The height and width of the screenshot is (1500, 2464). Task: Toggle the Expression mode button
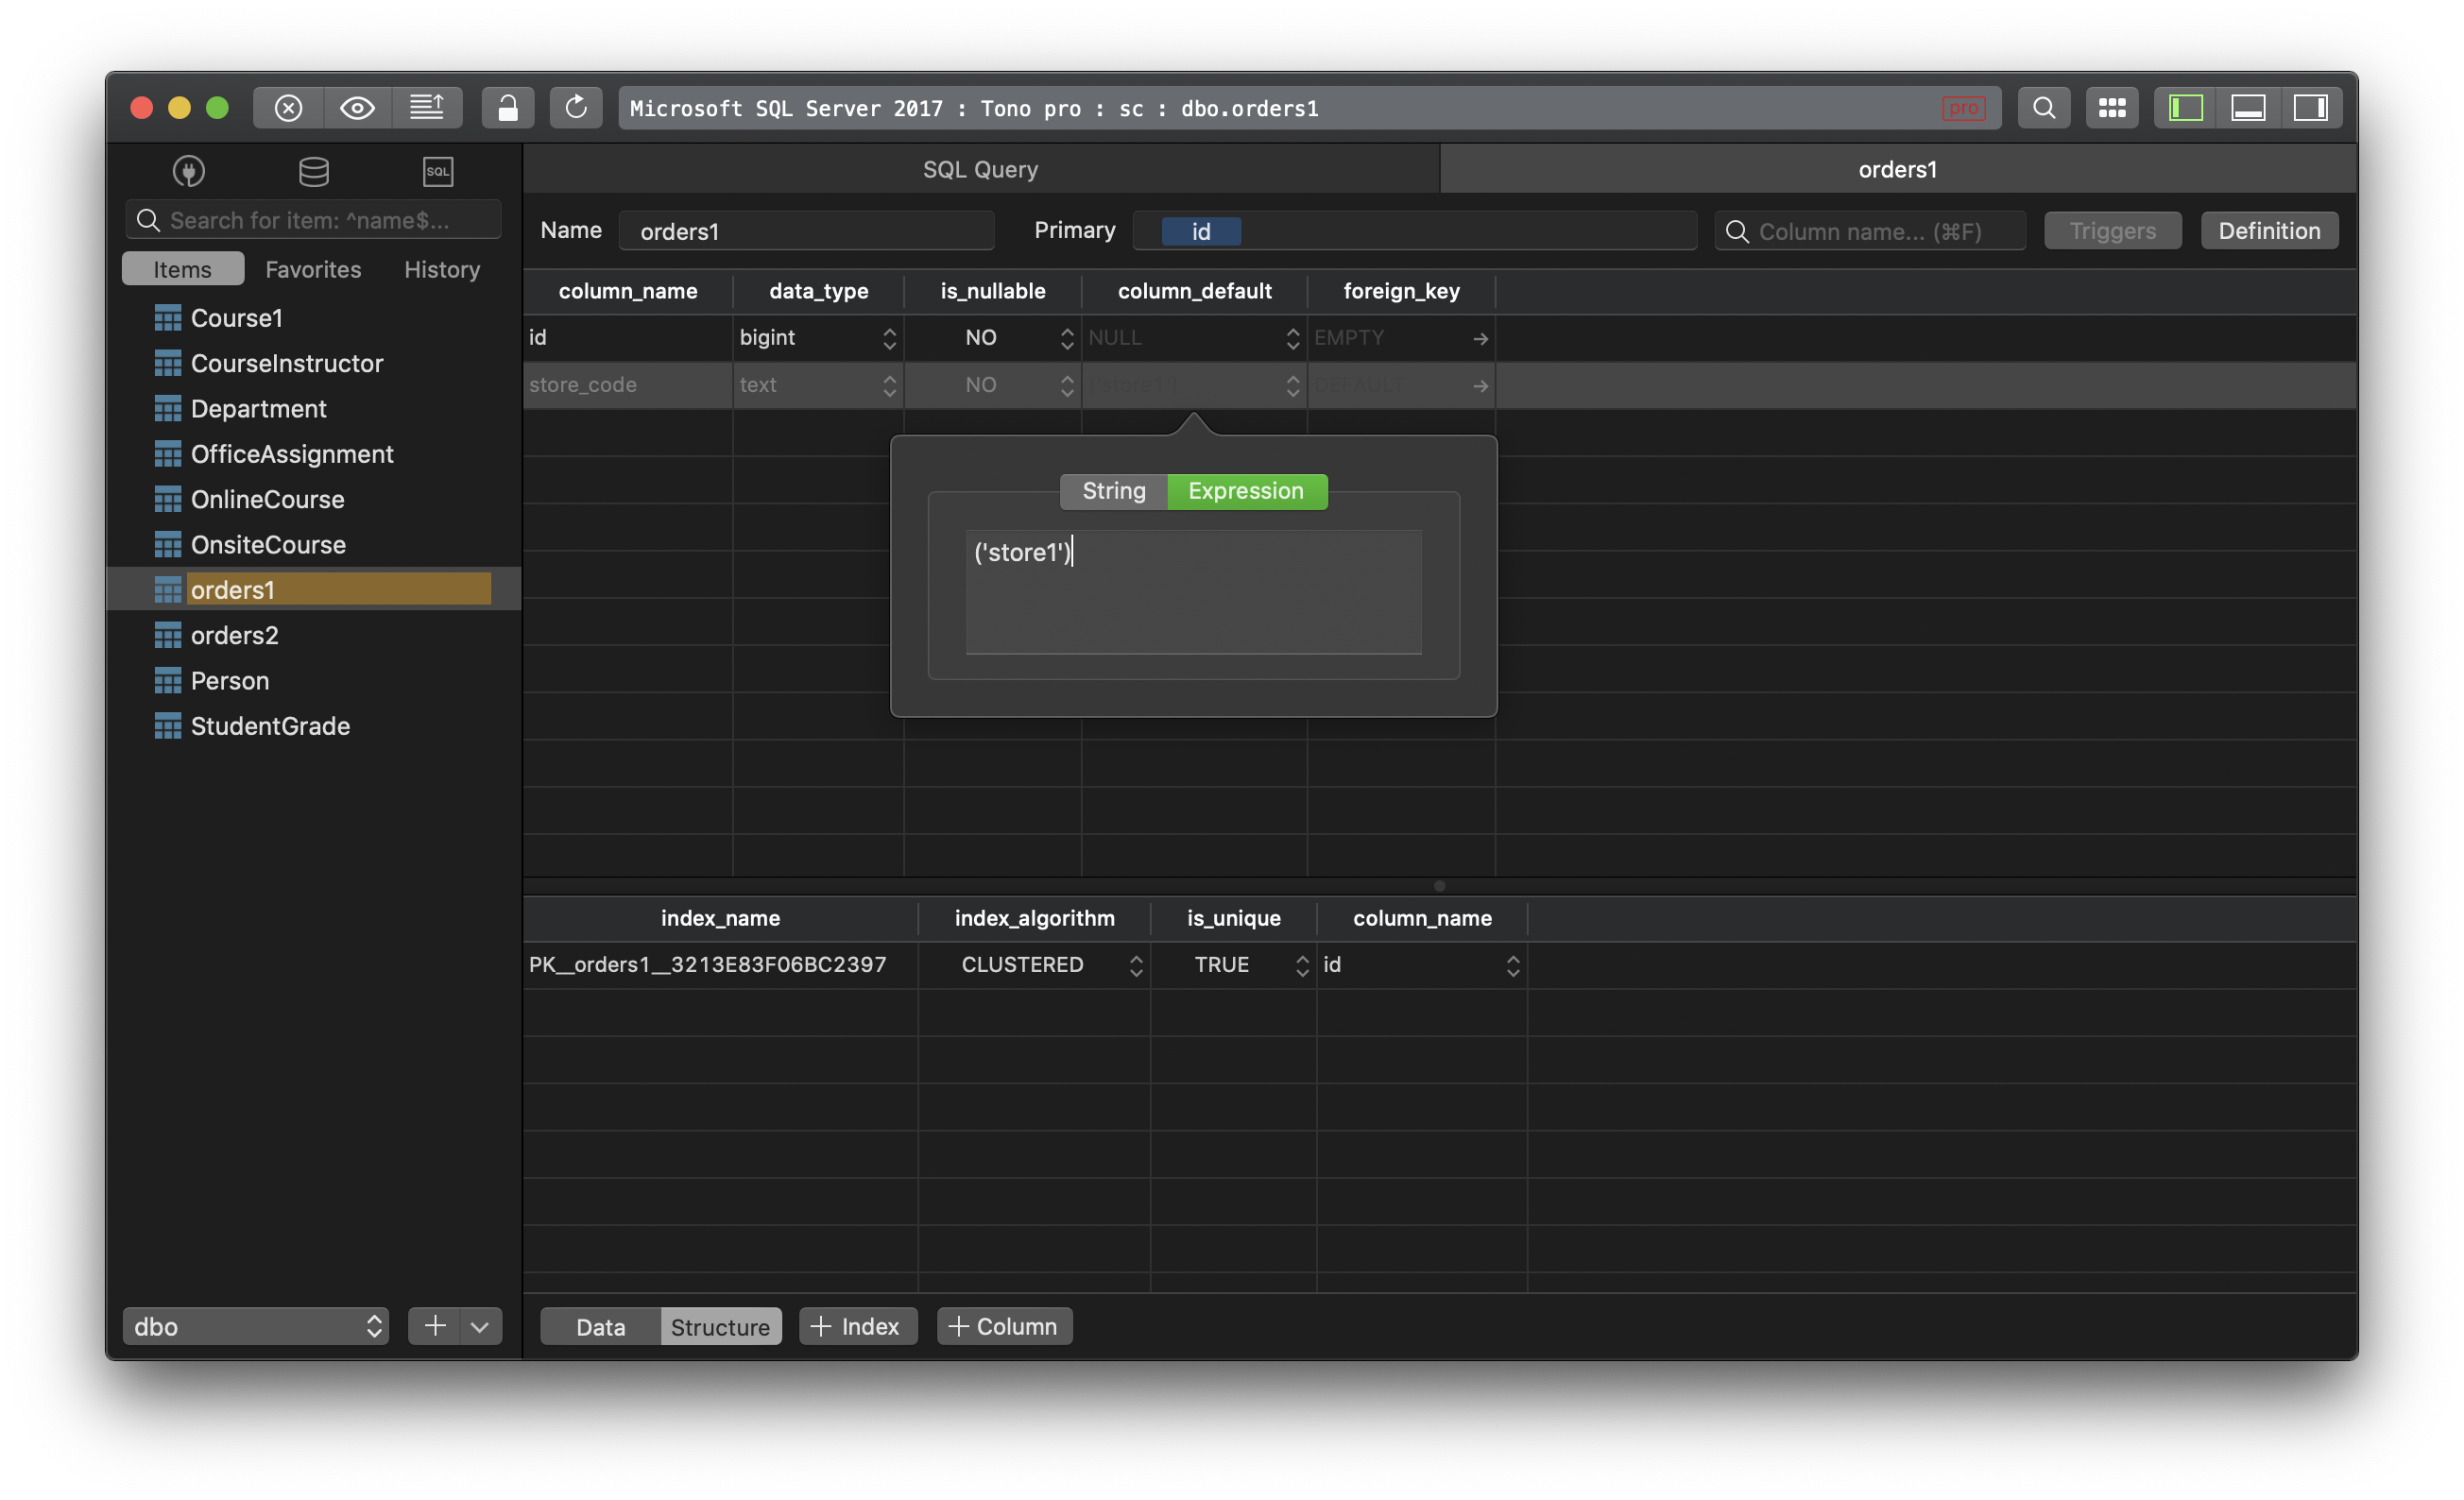(1244, 489)
